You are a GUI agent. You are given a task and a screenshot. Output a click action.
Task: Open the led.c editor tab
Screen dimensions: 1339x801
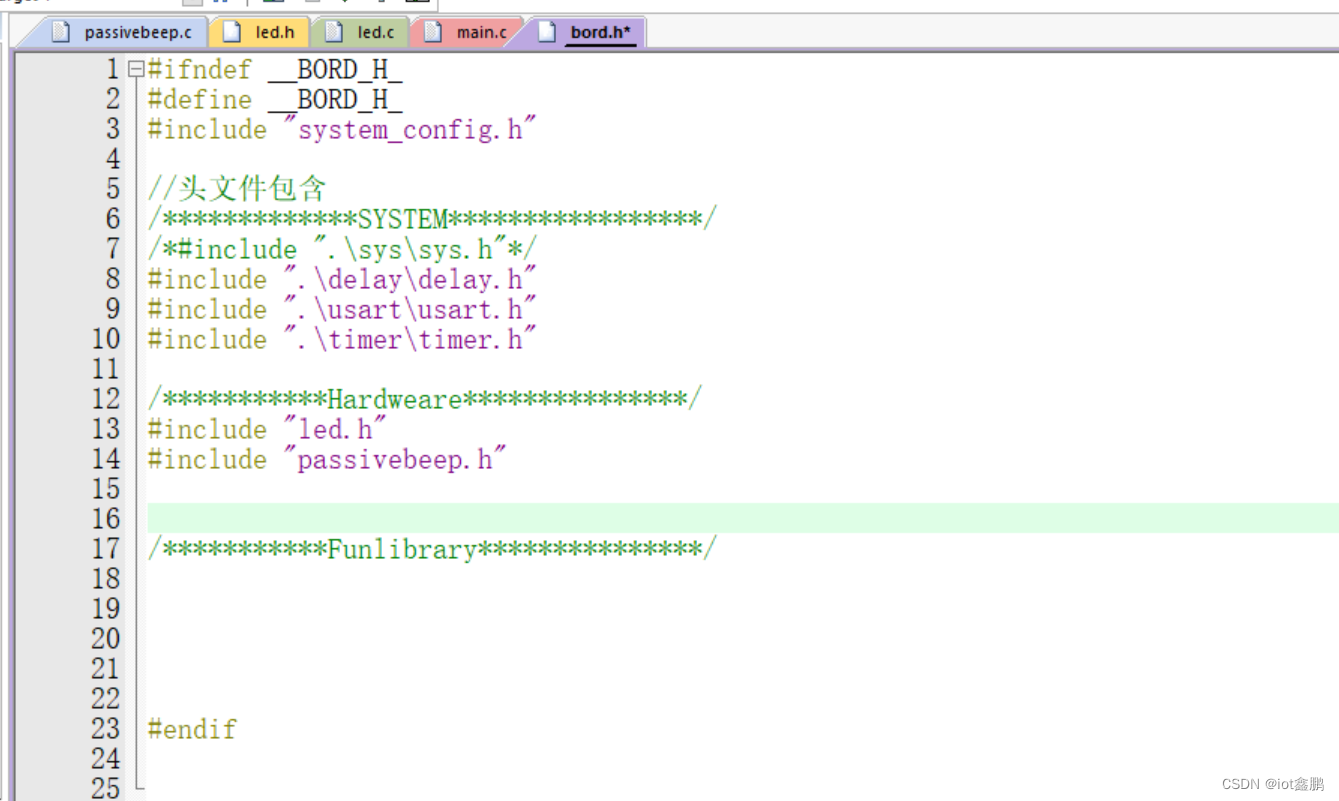(361, 32)
